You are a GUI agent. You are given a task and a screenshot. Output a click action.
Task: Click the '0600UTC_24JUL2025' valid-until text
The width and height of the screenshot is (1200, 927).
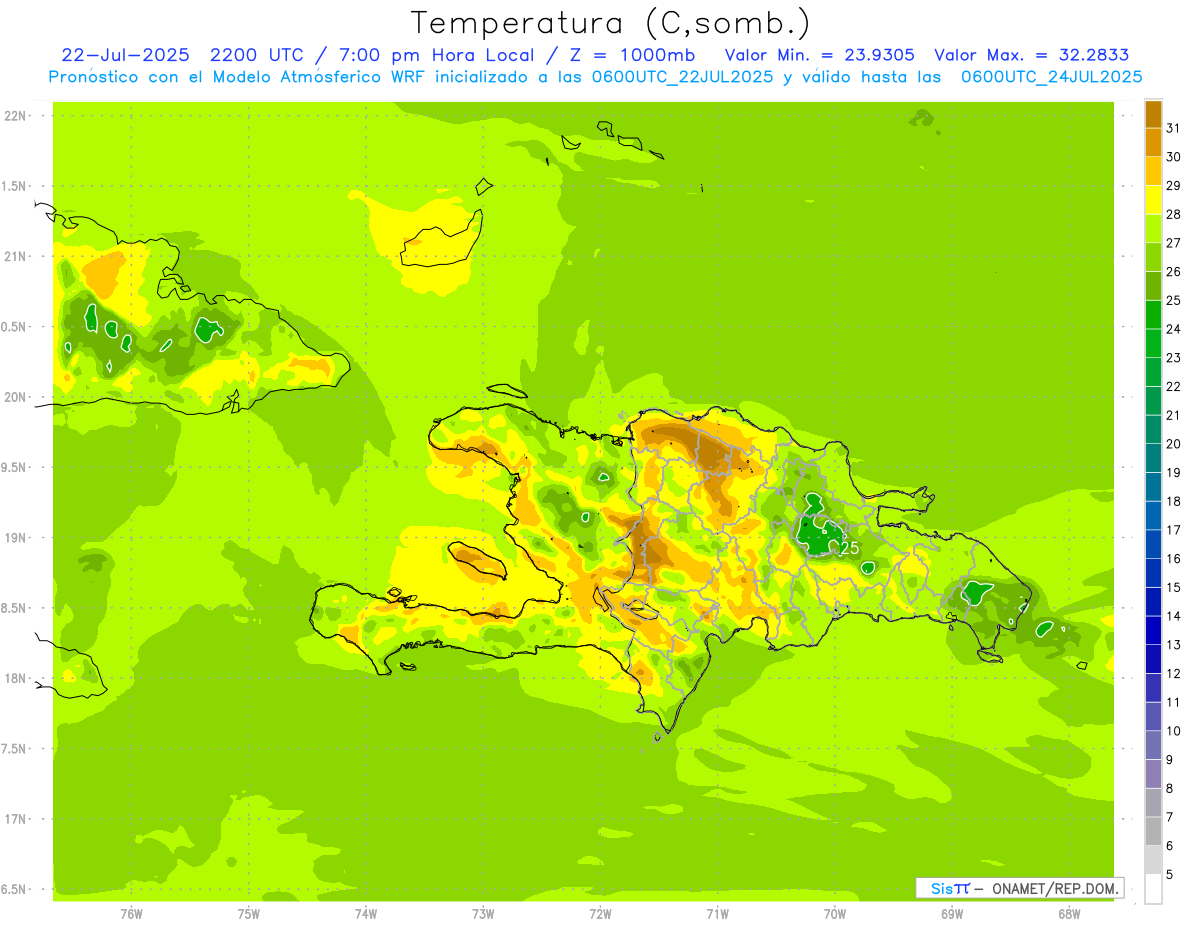(x=1051, y=77)
